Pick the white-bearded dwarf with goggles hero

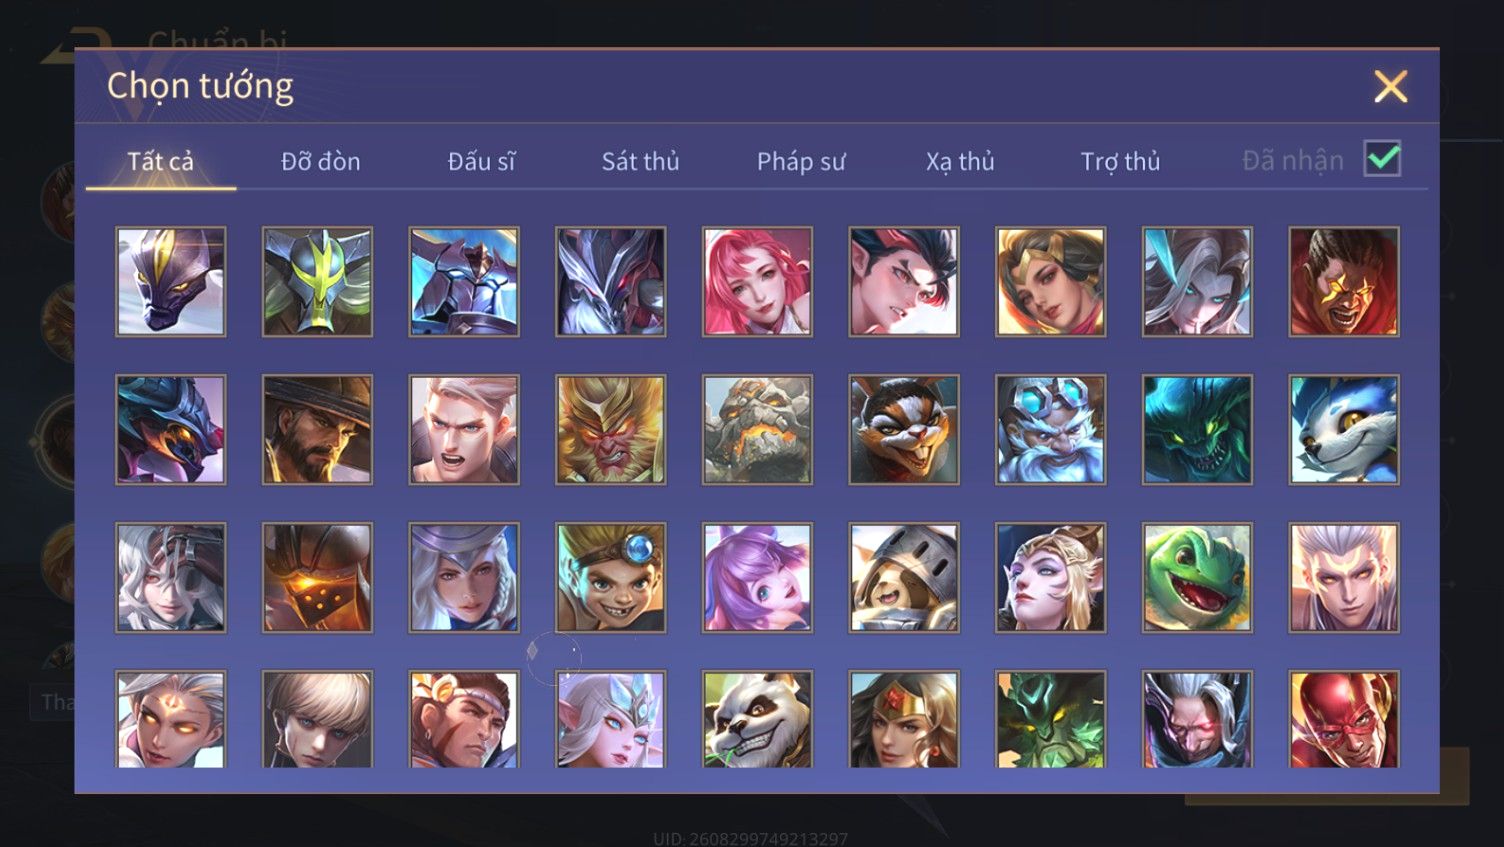[x=1050, y=429]
